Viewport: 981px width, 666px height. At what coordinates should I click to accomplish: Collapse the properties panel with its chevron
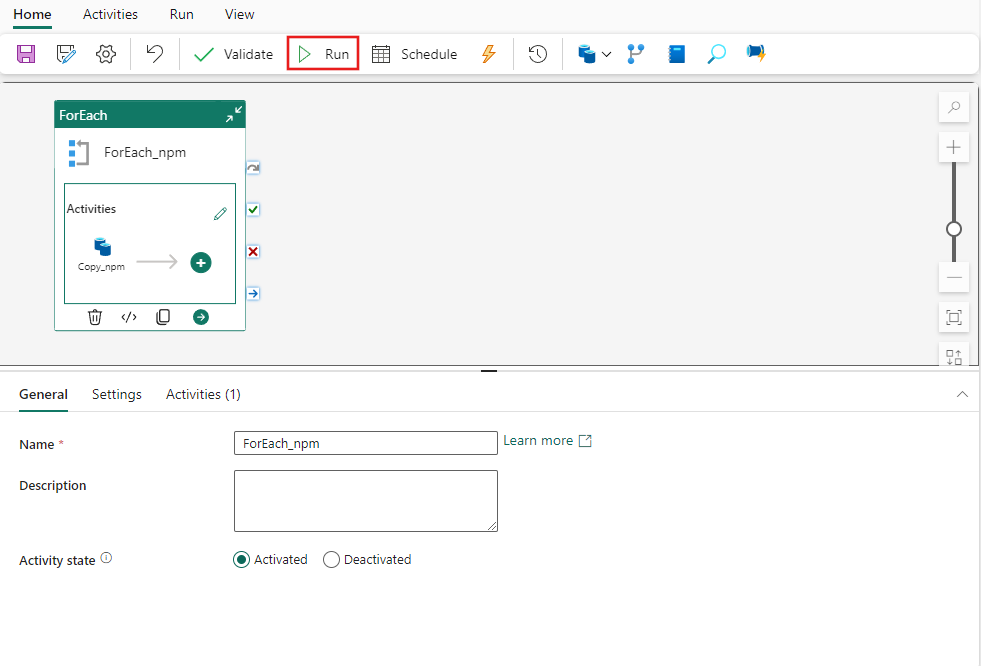click(x=962, y=394)
